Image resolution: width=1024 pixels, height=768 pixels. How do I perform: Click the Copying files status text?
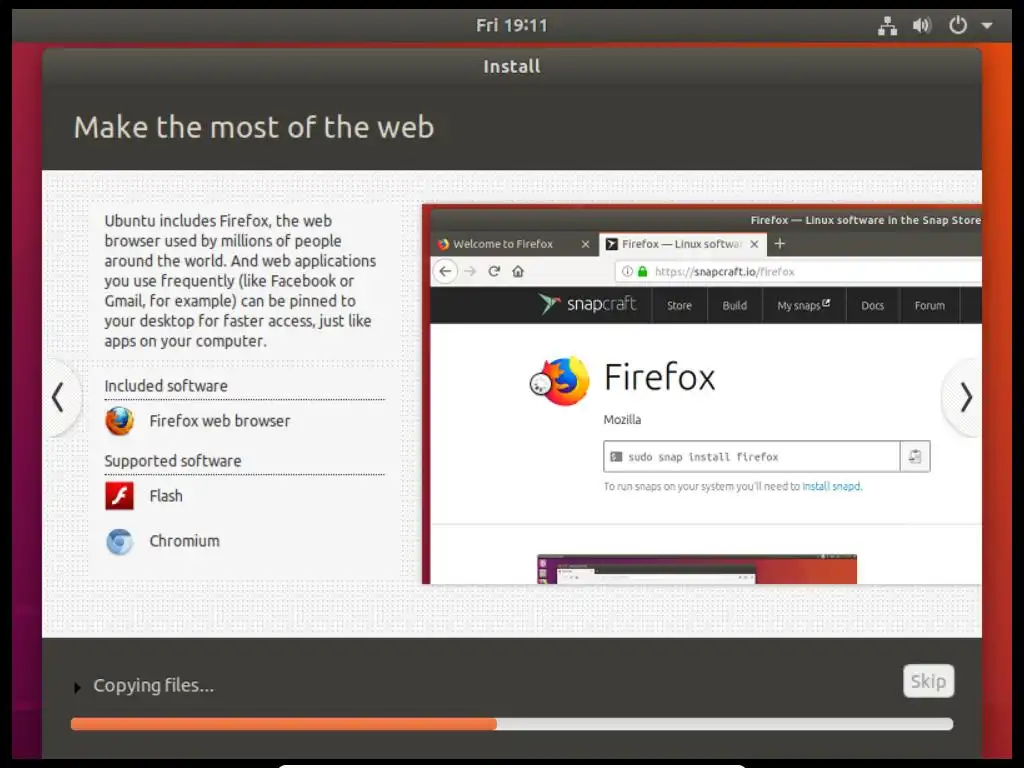tap(153, 686)
